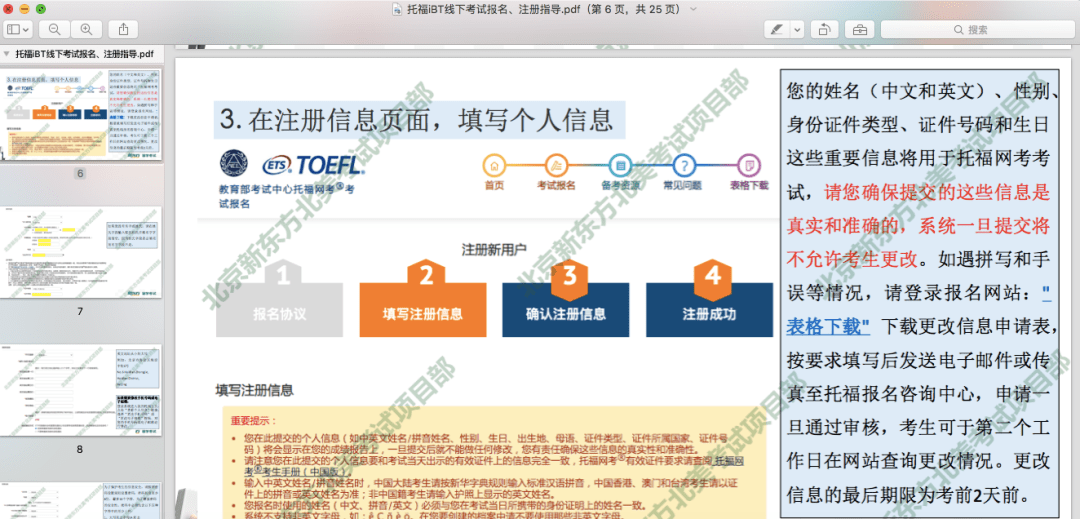
Task: Click the PDF document icon in title bar
Action: pos(397,9)
